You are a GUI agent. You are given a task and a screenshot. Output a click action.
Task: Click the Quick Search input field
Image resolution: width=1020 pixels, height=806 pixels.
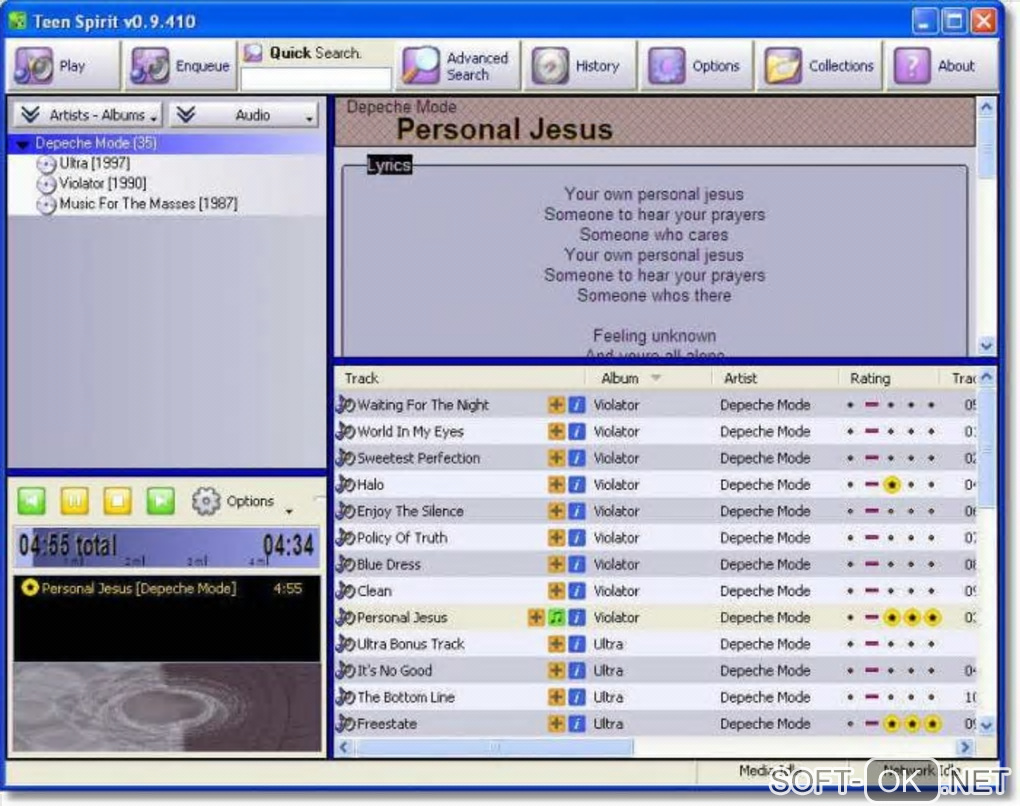pos(315,79)
